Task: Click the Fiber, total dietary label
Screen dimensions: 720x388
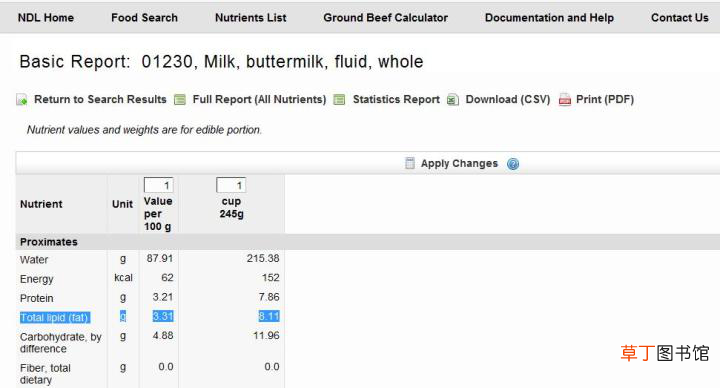Action: pyautogui.click(x=45, y=374)
